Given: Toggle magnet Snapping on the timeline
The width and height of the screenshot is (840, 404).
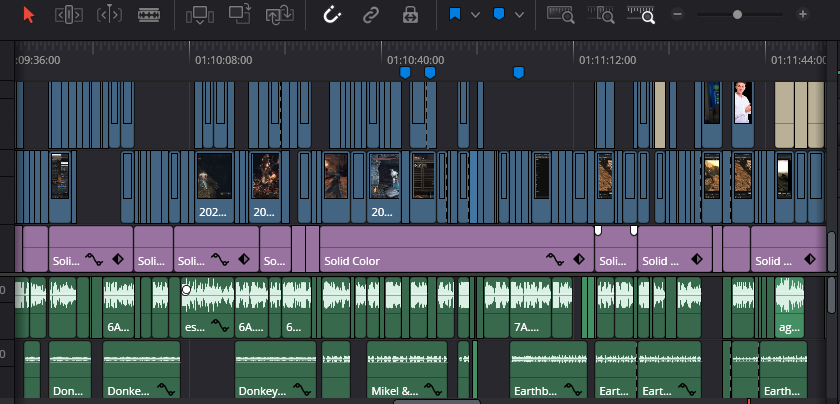Looking at the screenshot, I should pyautogui.click(x=332, y=15).
